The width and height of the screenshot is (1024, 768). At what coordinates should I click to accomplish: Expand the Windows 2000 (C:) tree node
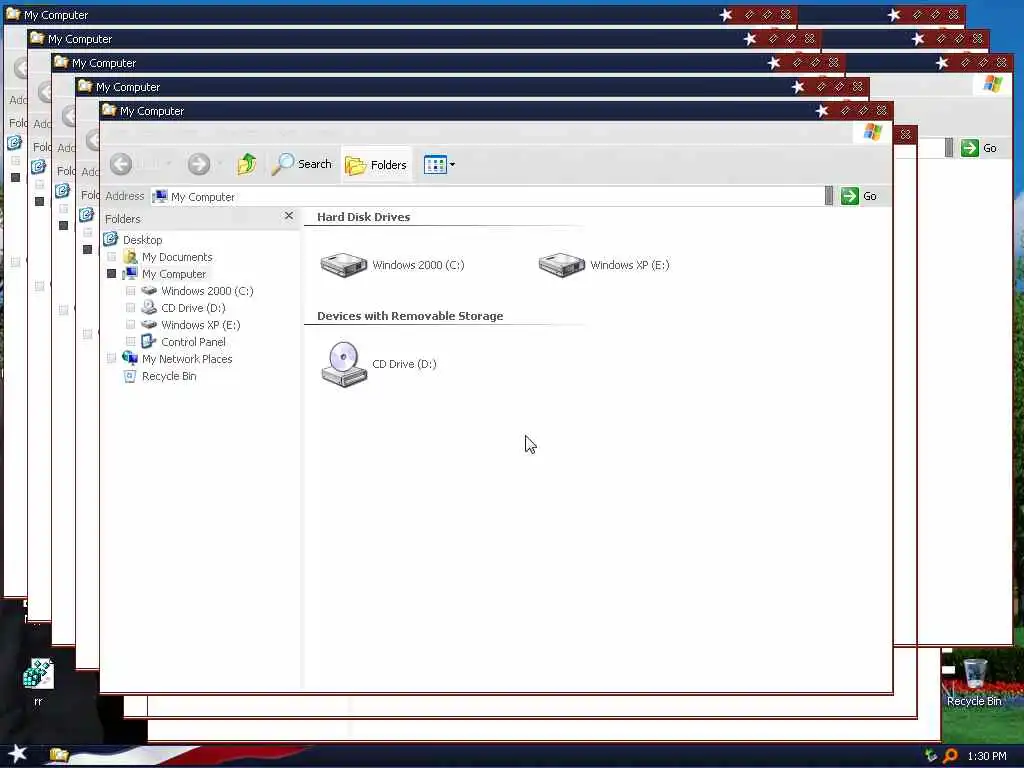[x=131, y=291]
